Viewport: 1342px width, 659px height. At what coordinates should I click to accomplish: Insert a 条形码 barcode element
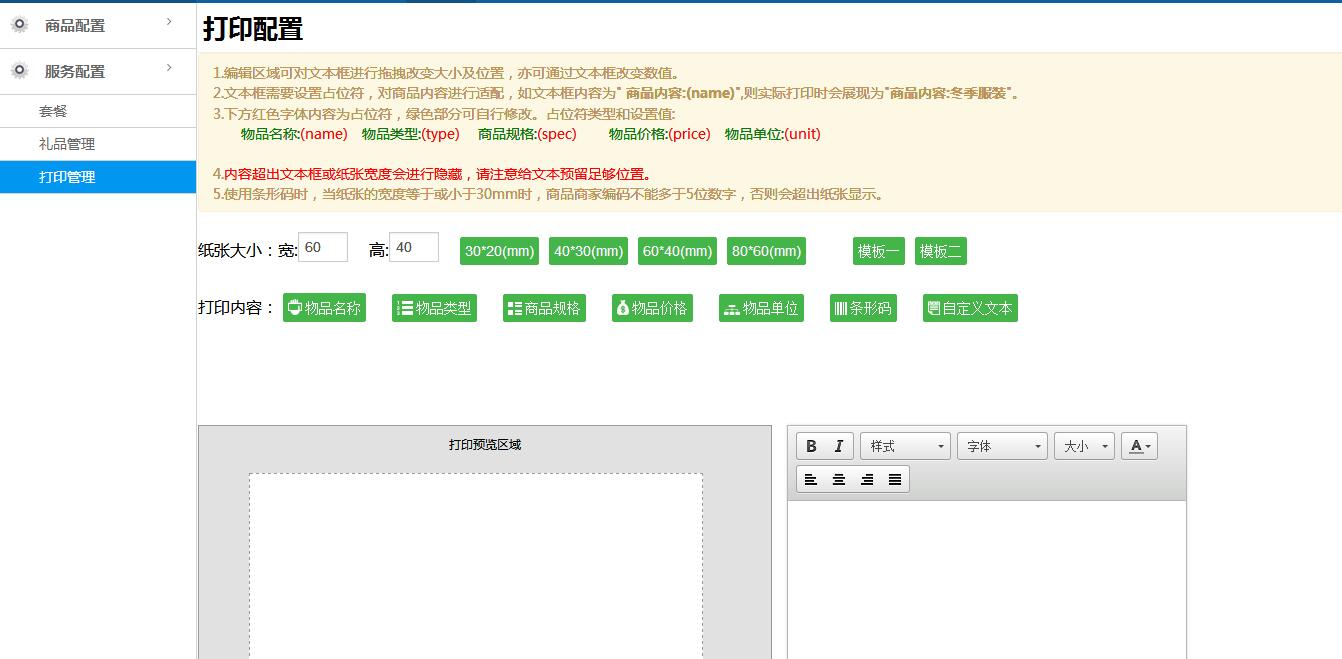pyautogui.click(x=862, y=308)
